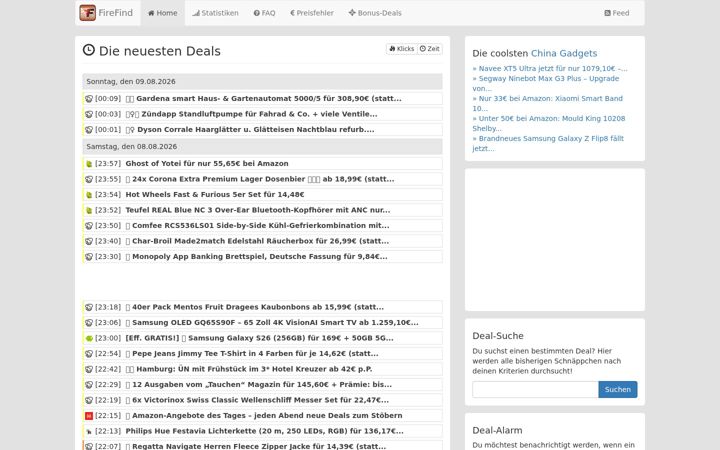This screenshot has height=450, width=720.
Task: Click the Suchen button
Action: point(618,389)
